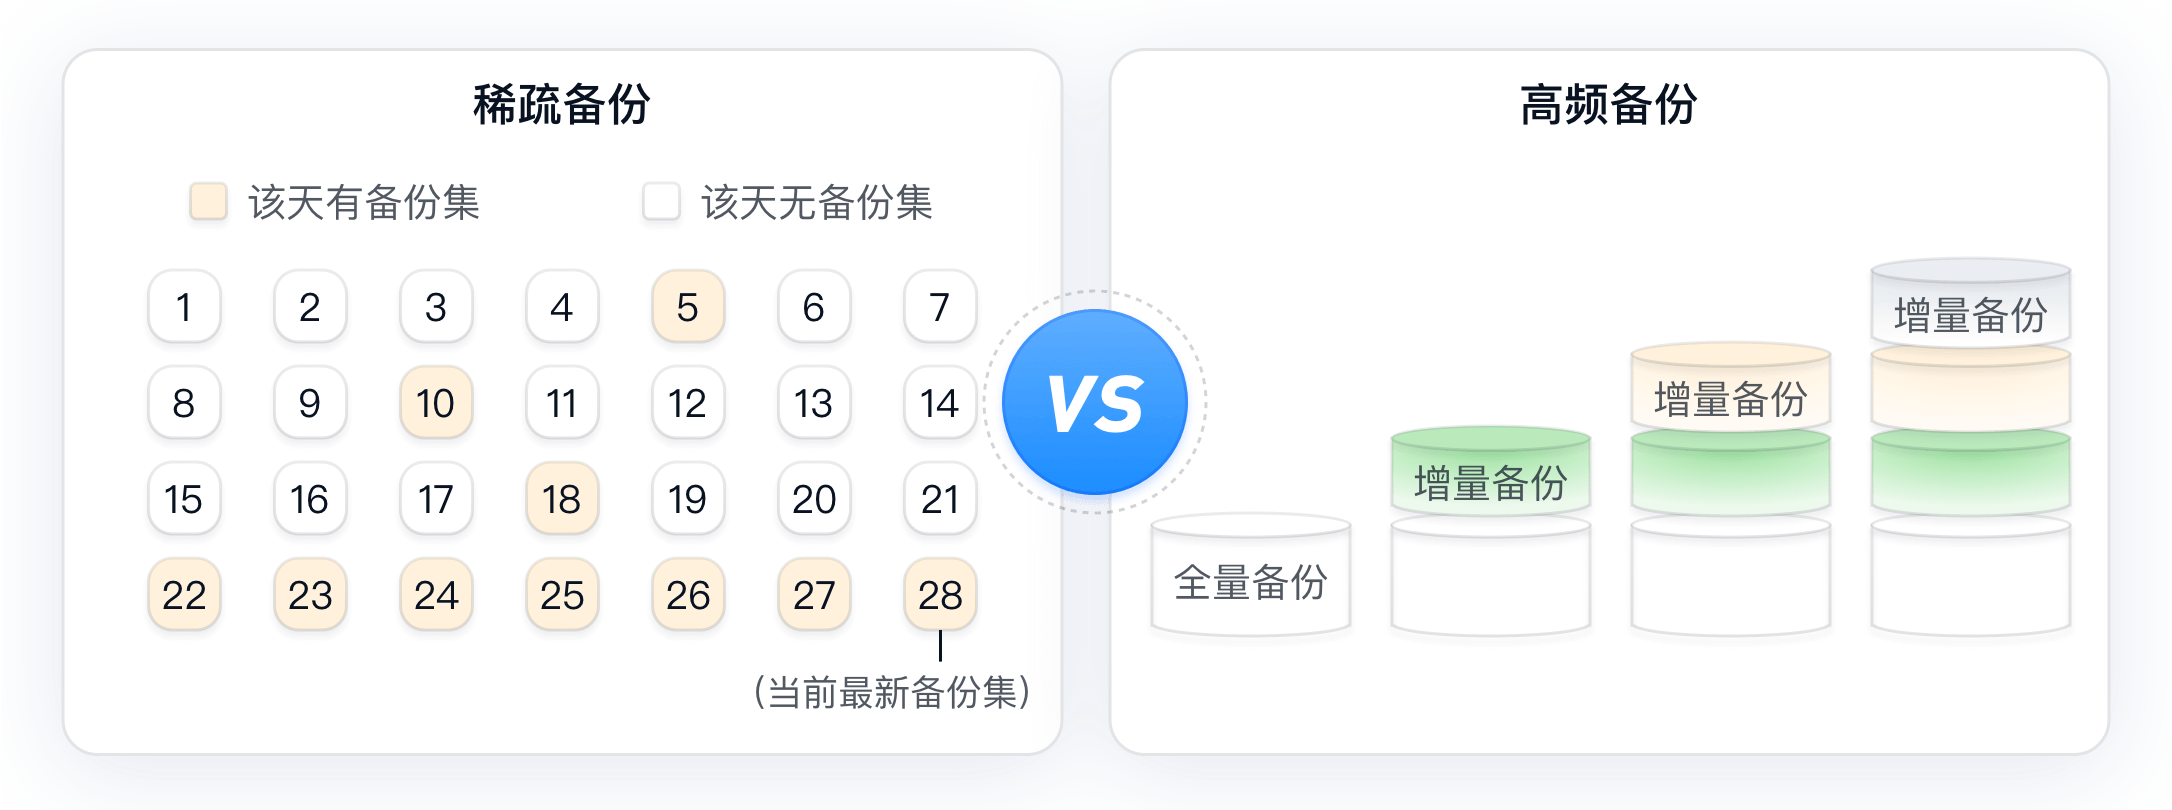
Task: Choose day 22 in the calendar
Action: 184,594
